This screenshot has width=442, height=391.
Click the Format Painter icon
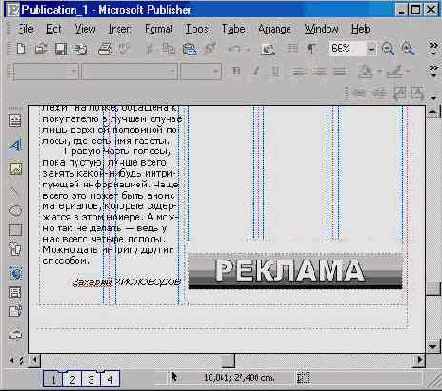(x=210, y=49)
